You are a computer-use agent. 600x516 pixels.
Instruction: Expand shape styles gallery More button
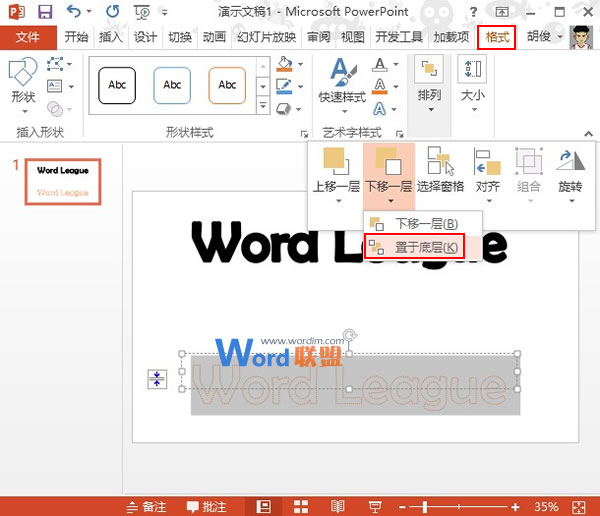(x=263, y=105)
